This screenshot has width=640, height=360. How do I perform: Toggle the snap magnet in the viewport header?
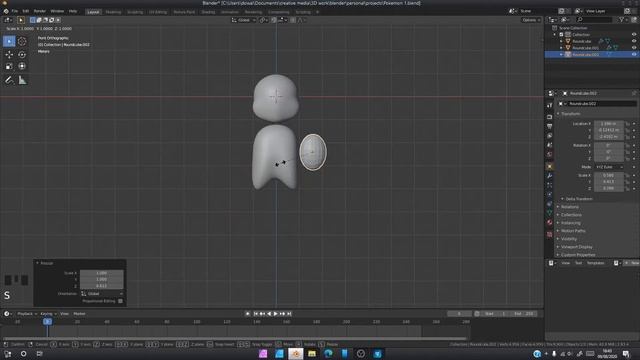274,20
